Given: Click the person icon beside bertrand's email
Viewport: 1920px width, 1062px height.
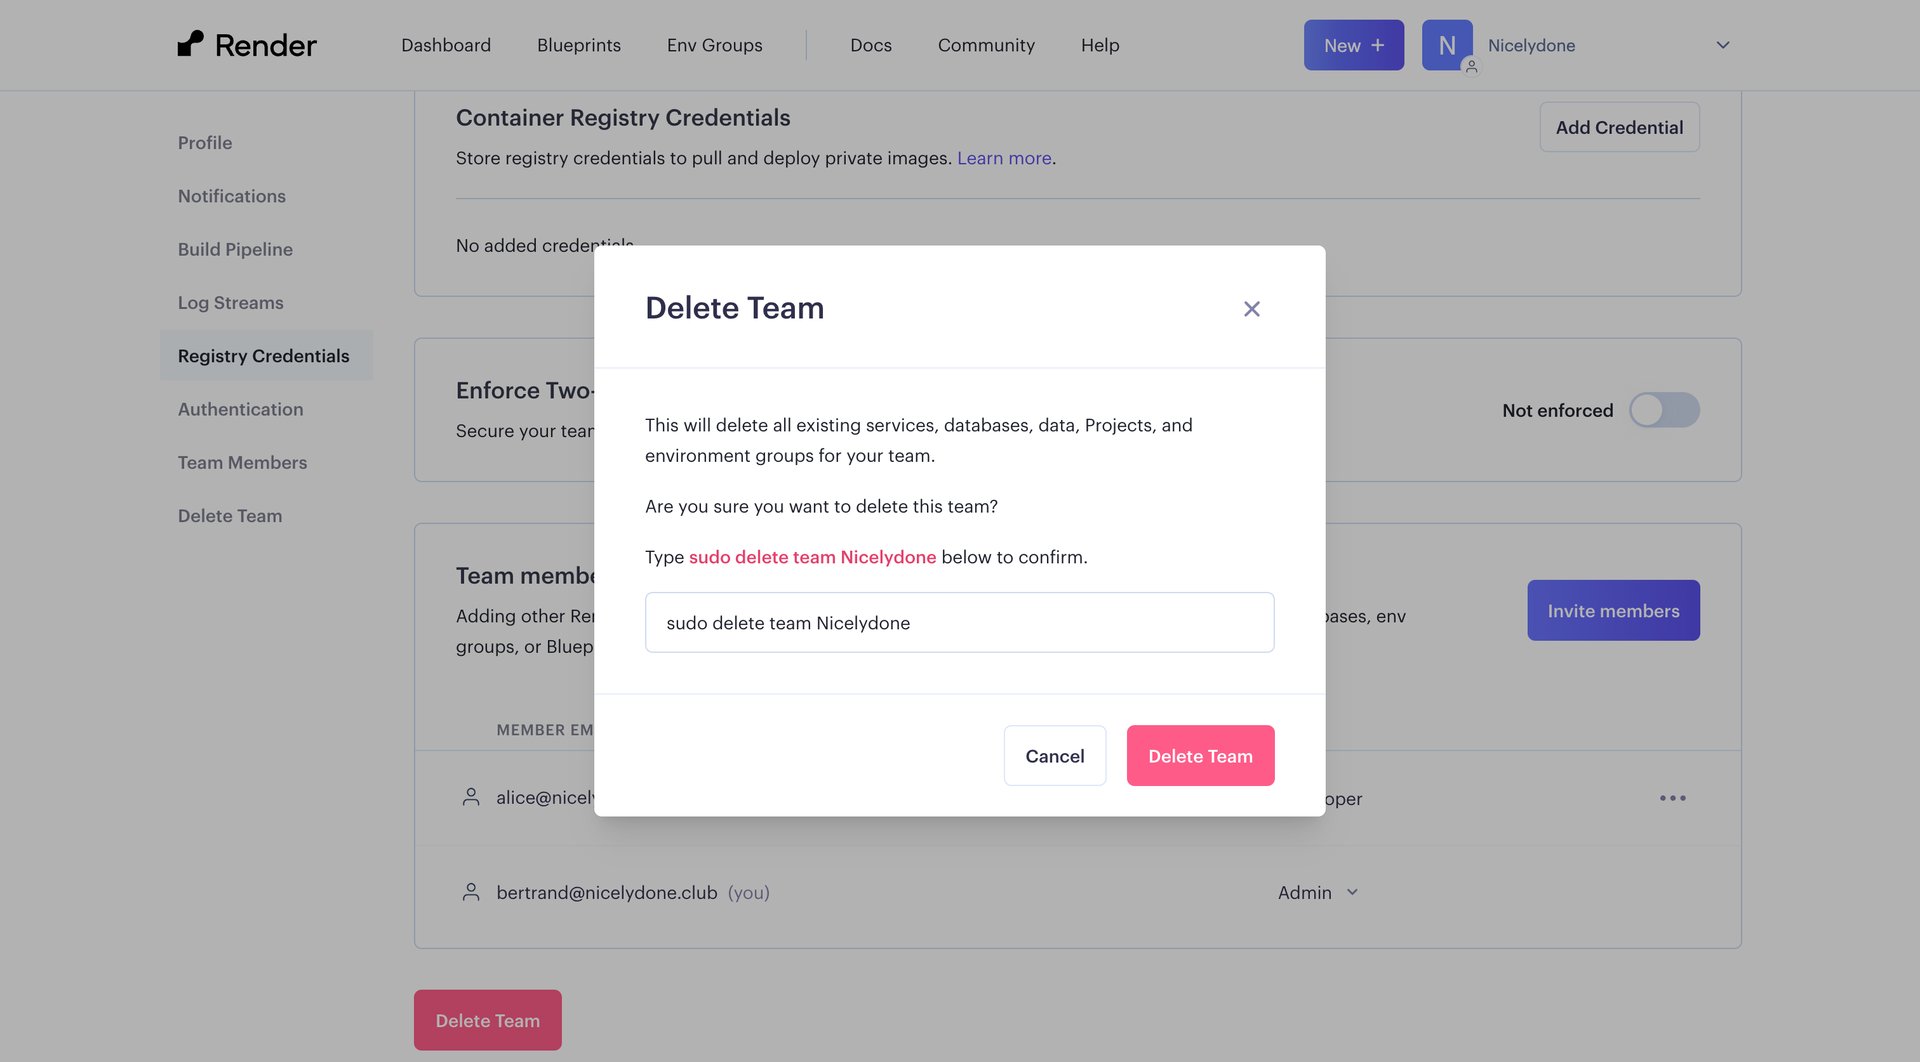Looking at the screenshot, I should point(470,891).
